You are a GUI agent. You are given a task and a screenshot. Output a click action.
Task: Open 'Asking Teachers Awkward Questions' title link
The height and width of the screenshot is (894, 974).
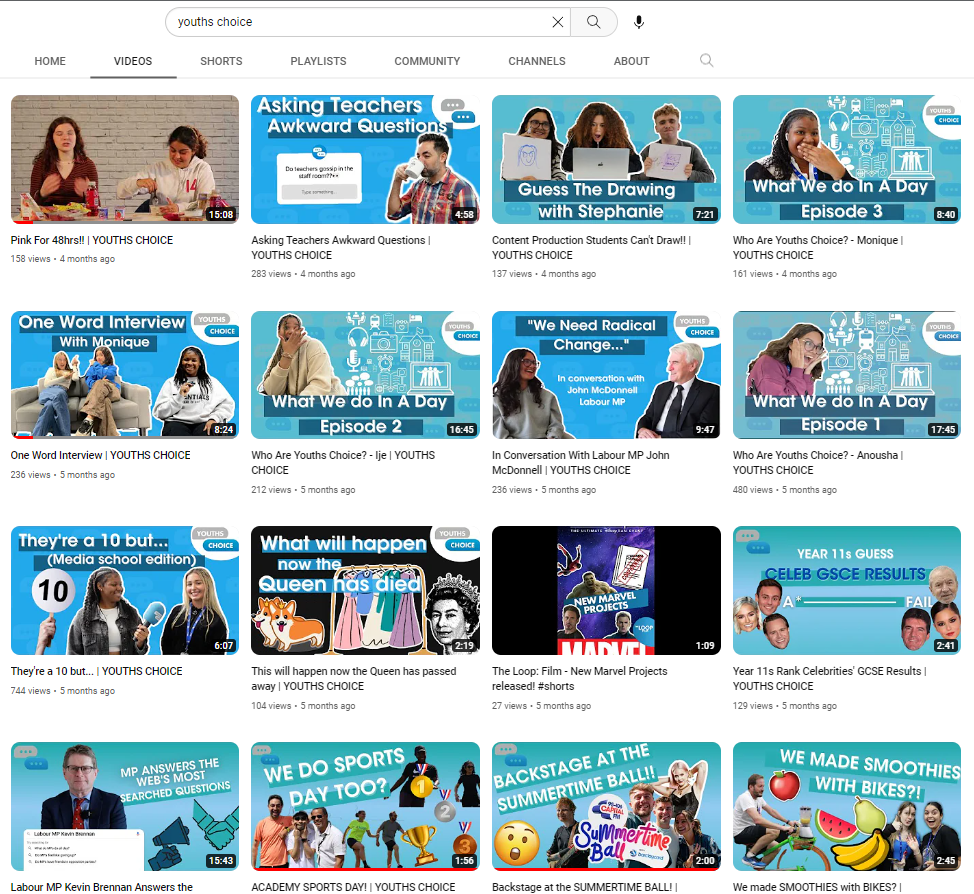(340, 241)
